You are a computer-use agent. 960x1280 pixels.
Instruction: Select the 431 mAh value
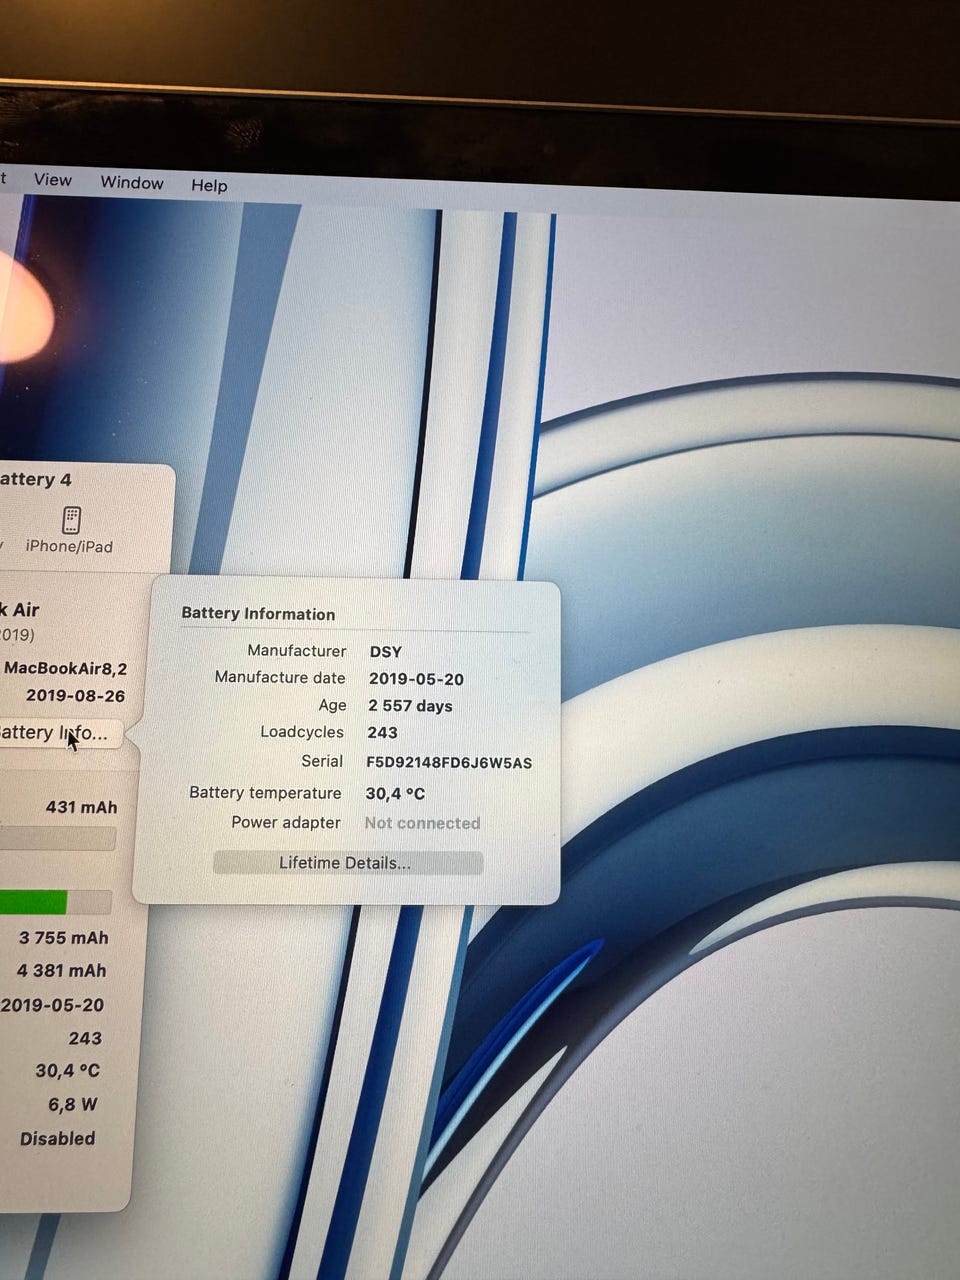coord(81,808)
